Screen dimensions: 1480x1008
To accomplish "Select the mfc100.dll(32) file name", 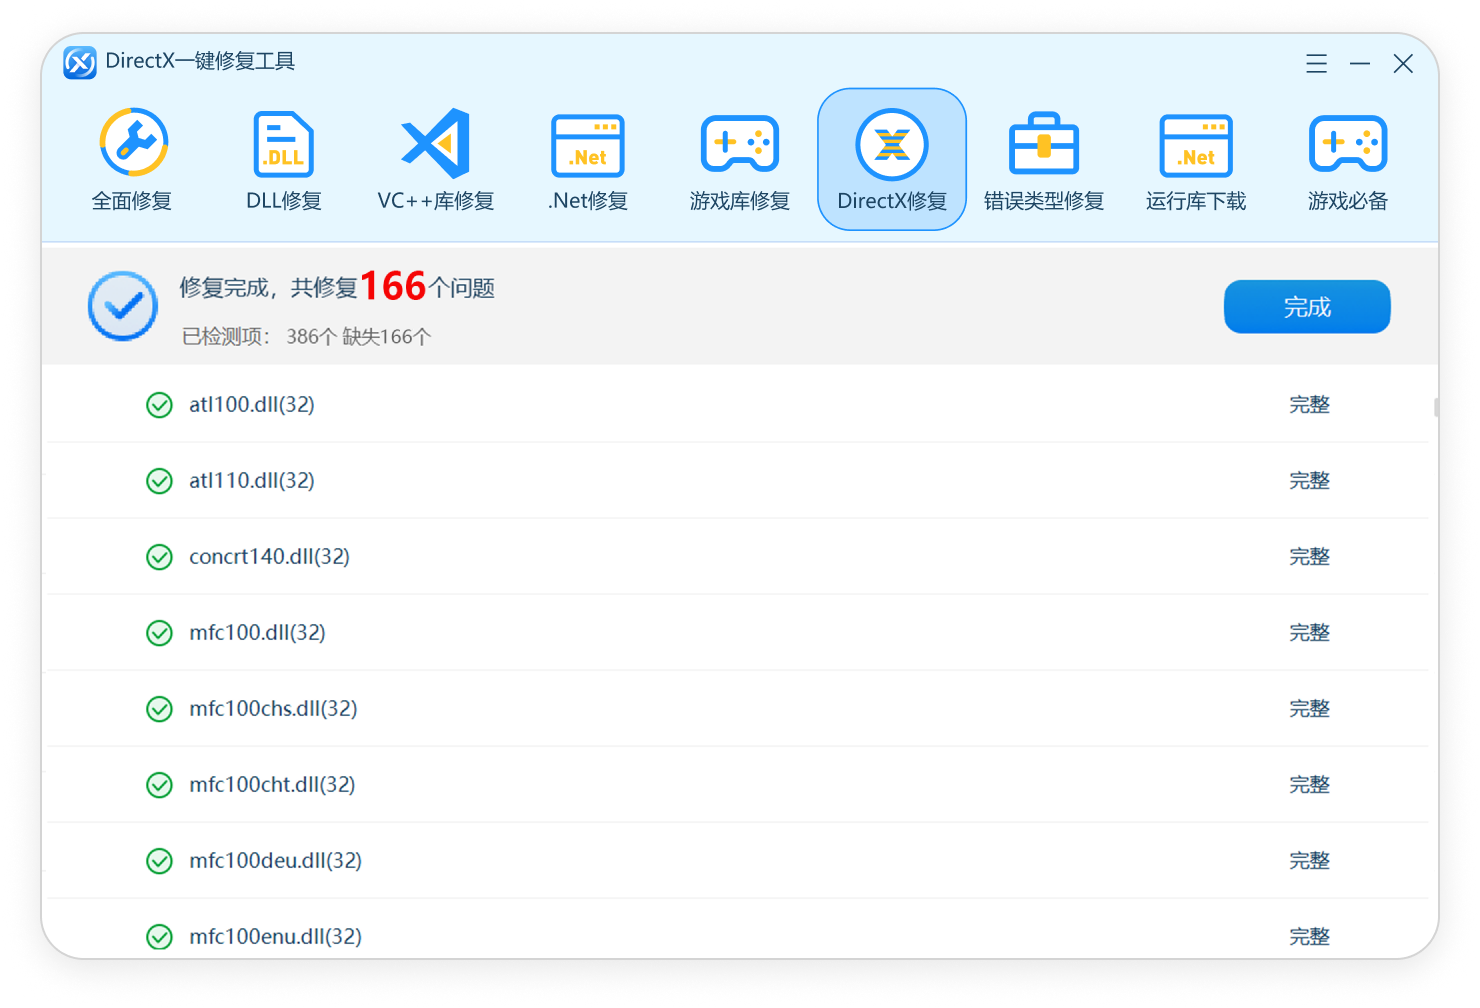I will coord(258,632).
